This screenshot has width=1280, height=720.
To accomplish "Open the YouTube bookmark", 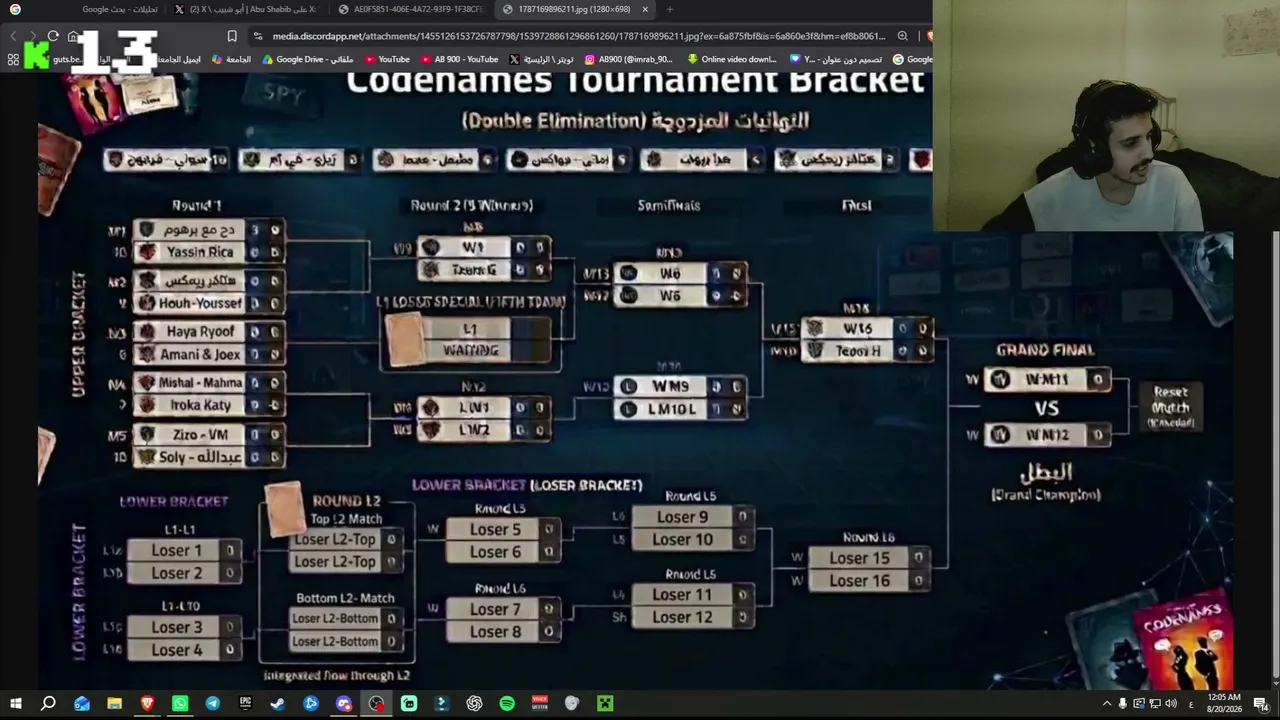I will [387, 59].
